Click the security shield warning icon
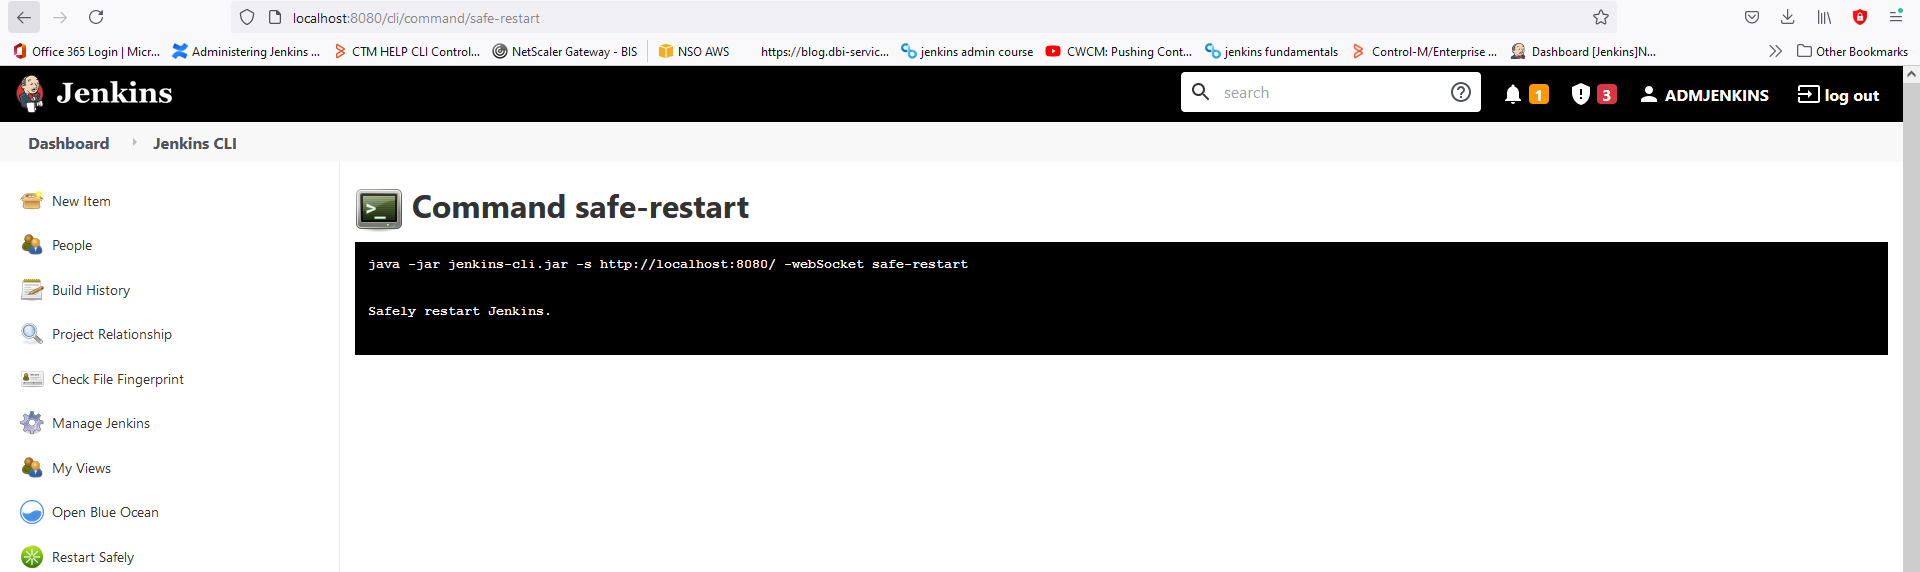This screenshot has height=572, width=1920. point(1580,94)
